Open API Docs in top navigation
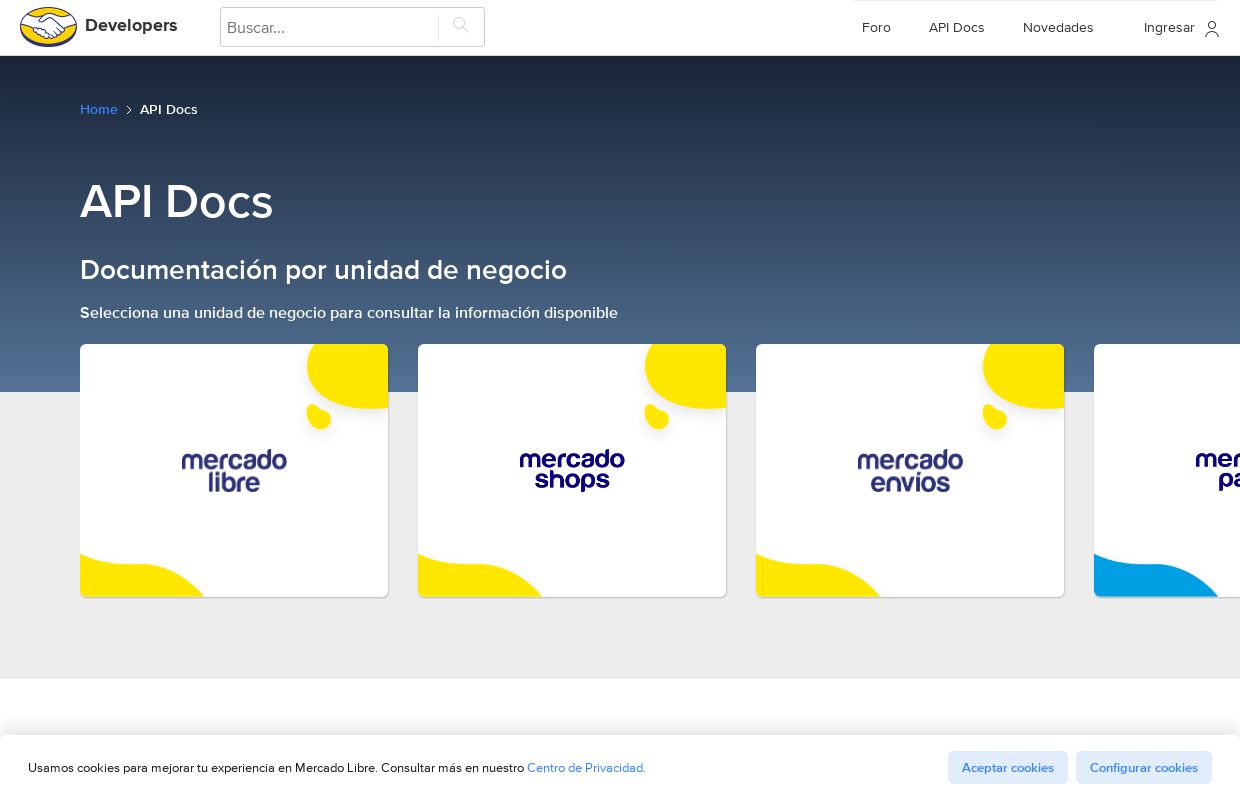1240x800 pixels. coord(956,28)
